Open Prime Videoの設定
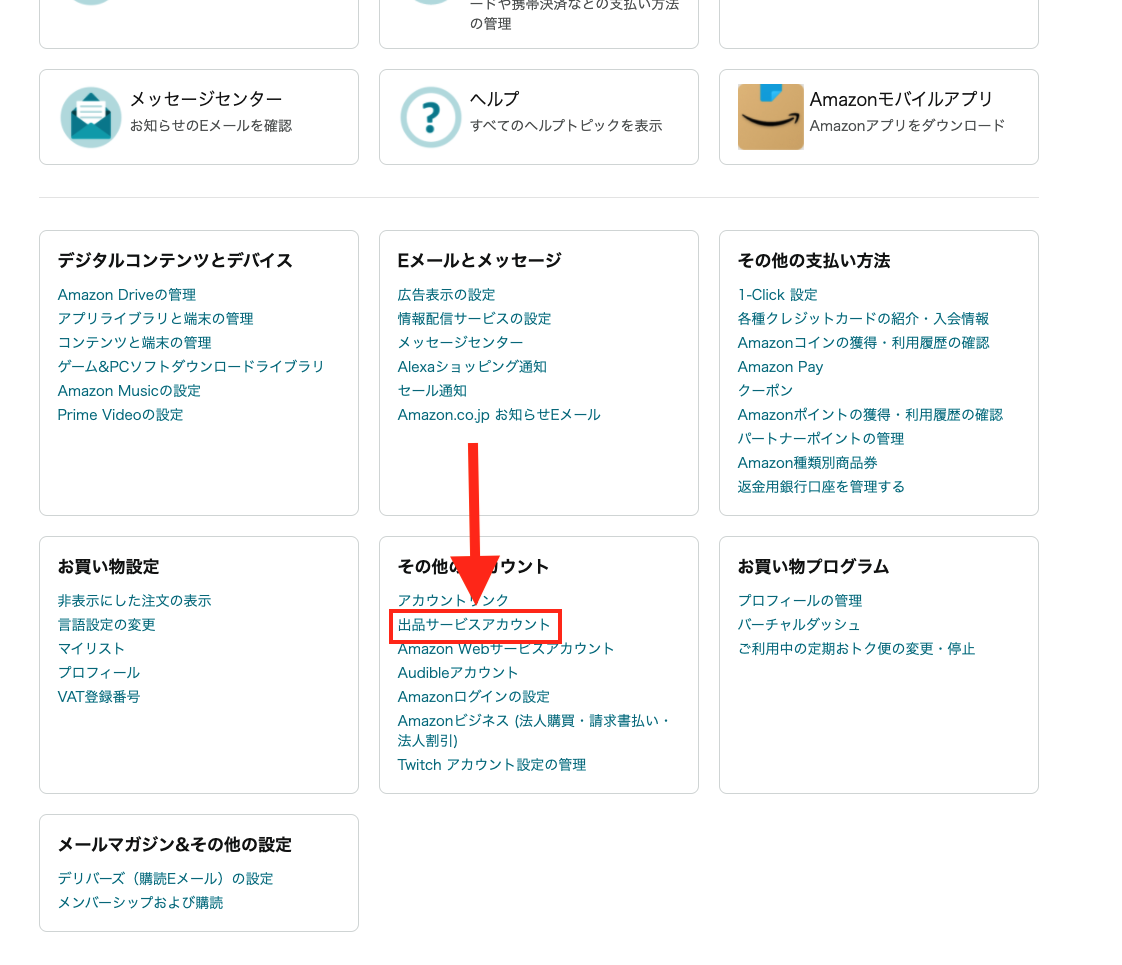1122x965 pixels. [120, 414]
